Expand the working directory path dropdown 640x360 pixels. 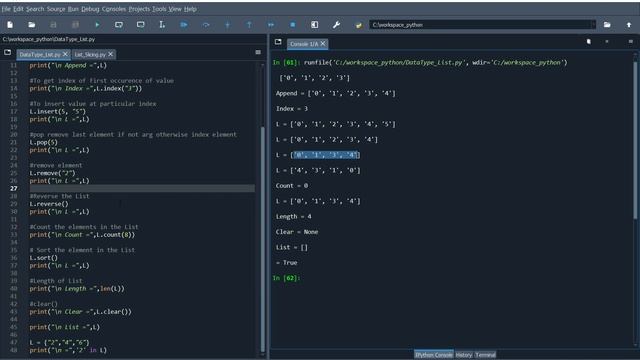point(593,25)
